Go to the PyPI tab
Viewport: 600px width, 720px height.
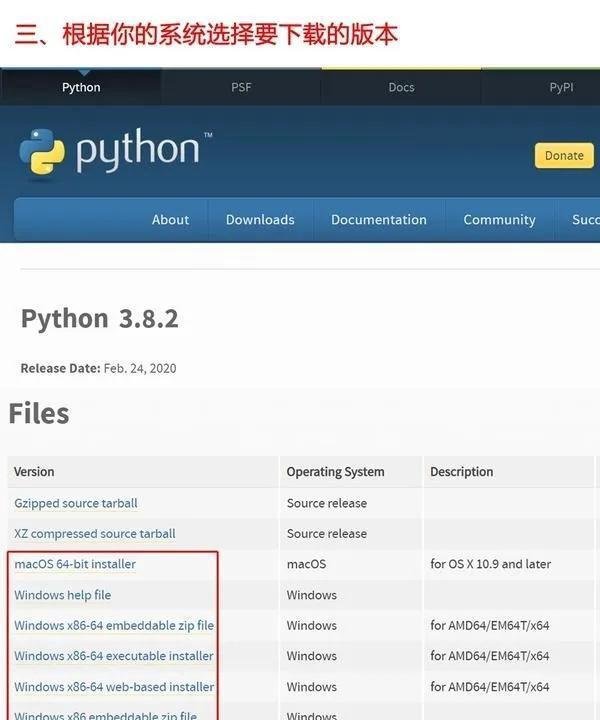click(561, 87)
